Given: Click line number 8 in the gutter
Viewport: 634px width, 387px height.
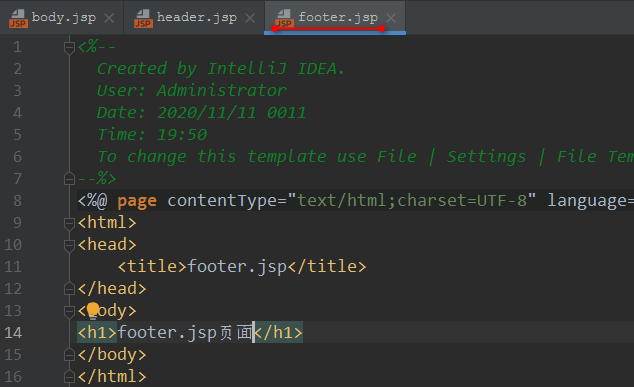Looking at the screenshot, I should click(17, 201).
